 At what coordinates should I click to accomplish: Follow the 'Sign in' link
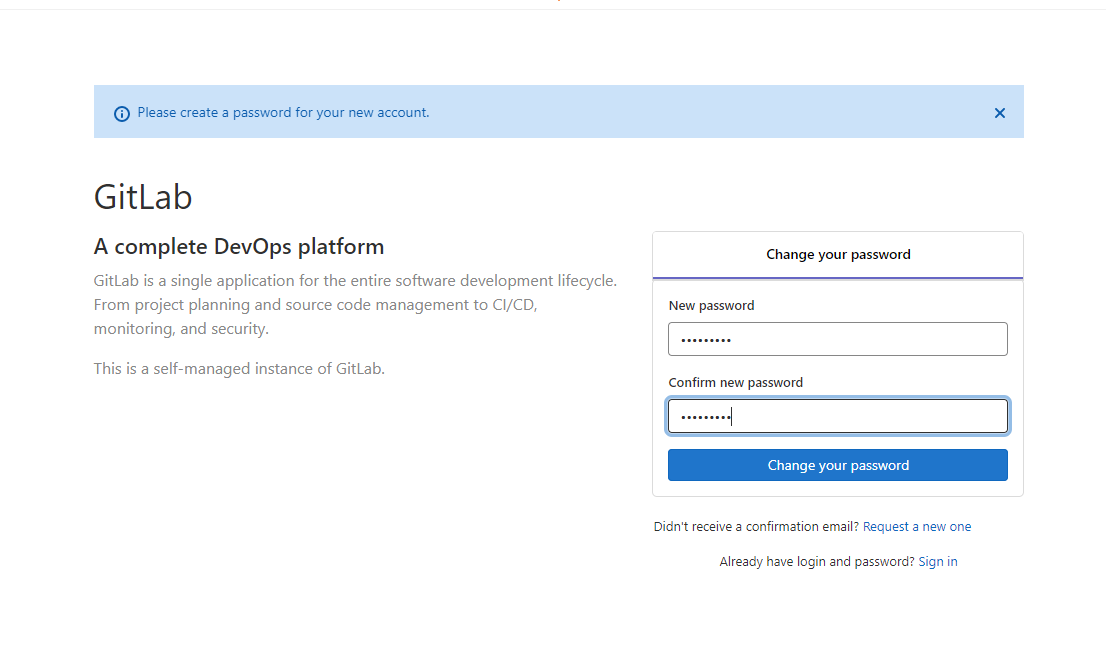coord(937,562)
